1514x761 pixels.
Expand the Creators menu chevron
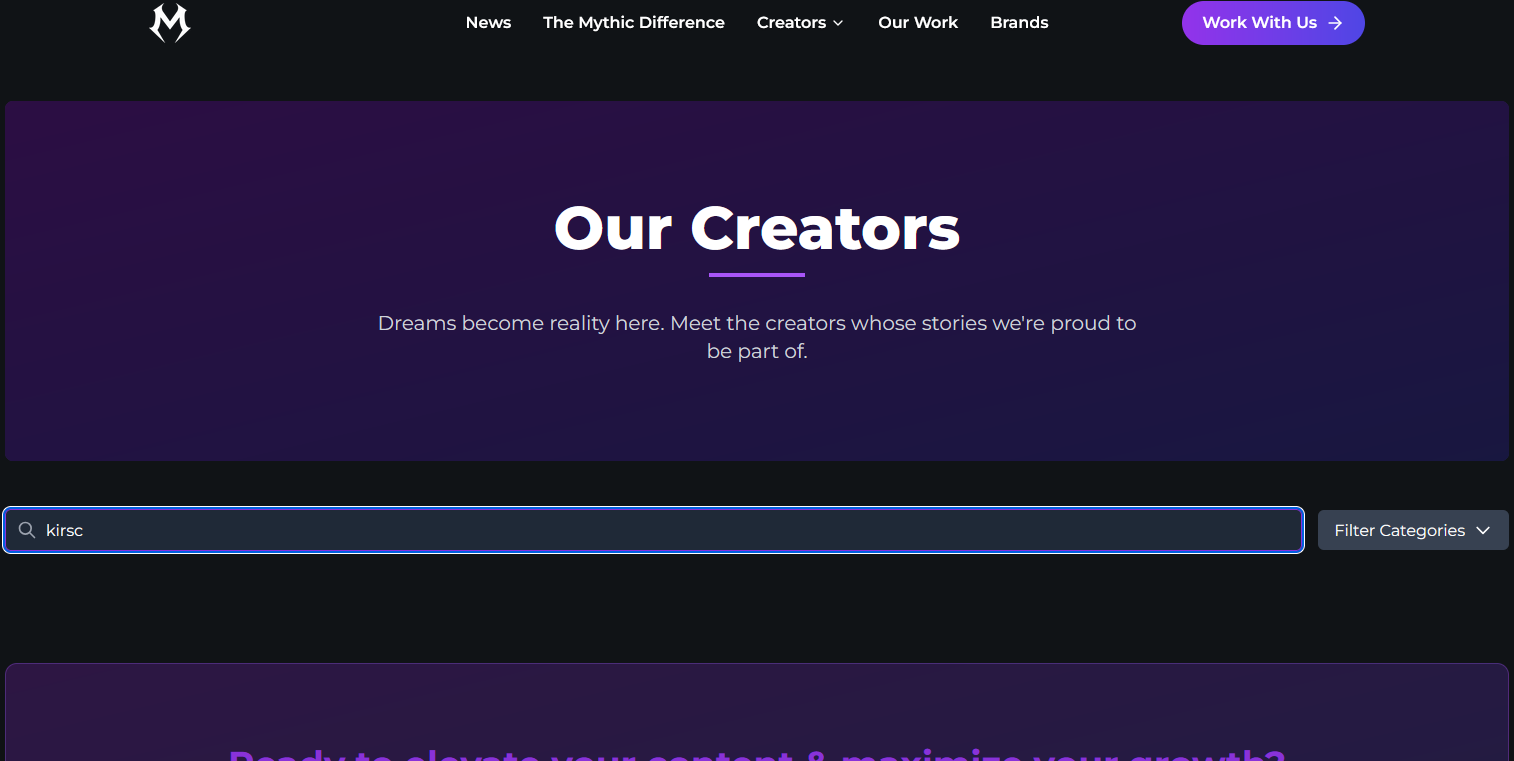click(838, 23)
